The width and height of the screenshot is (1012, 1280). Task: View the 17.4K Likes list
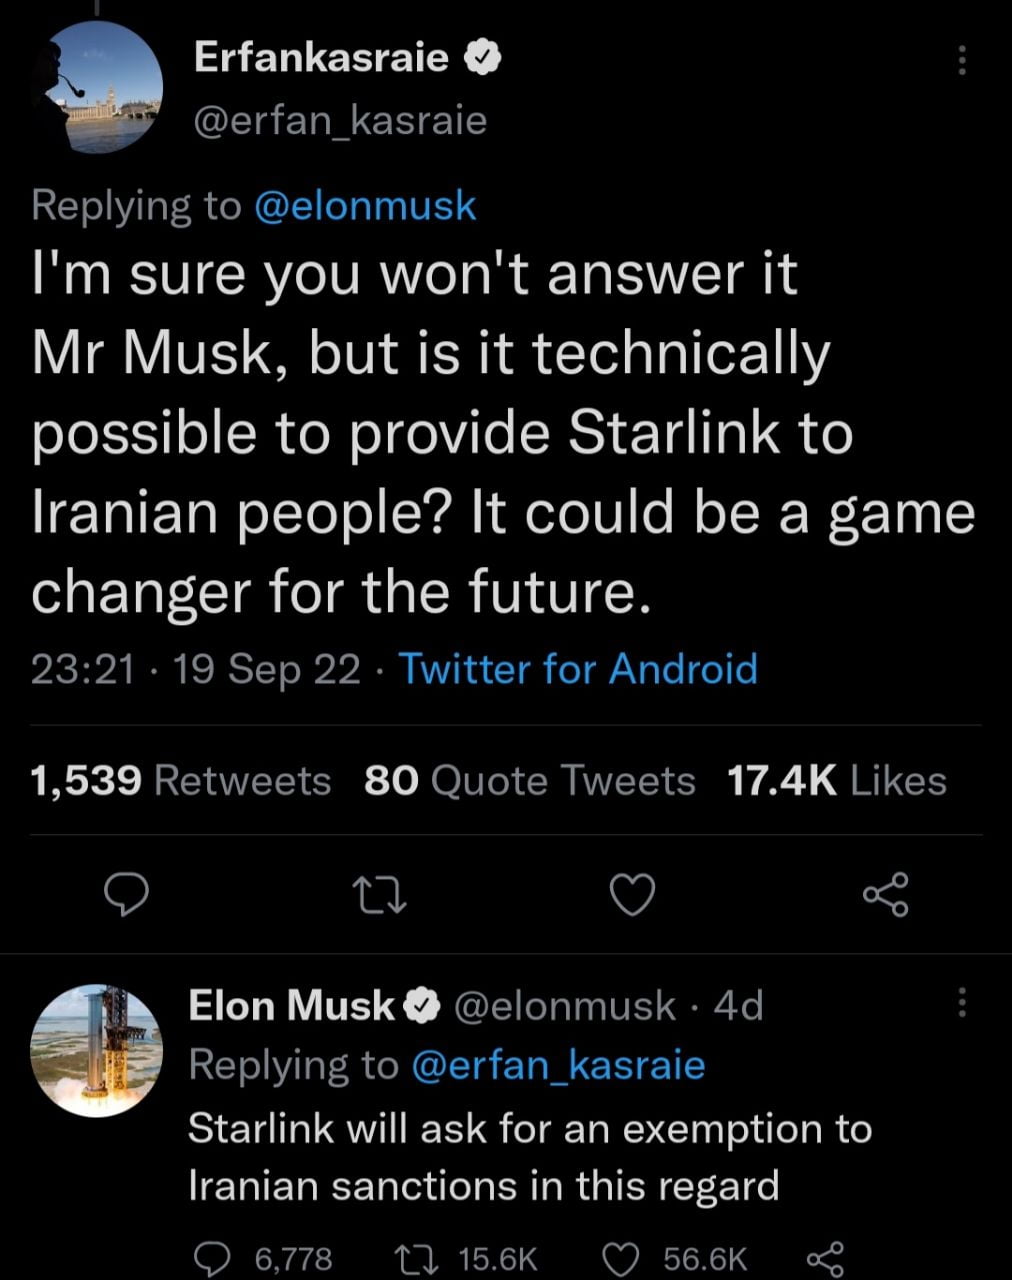click(x=836, y=780)
